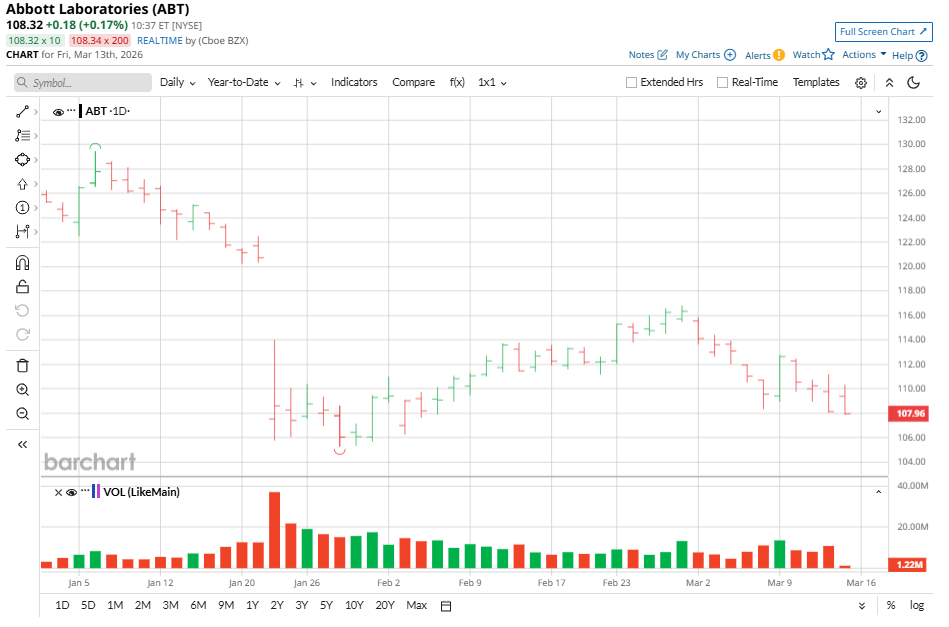The image size is (949, 627).
Task: Switch to dark mode moon icon
Action: [x=914, y=83]
